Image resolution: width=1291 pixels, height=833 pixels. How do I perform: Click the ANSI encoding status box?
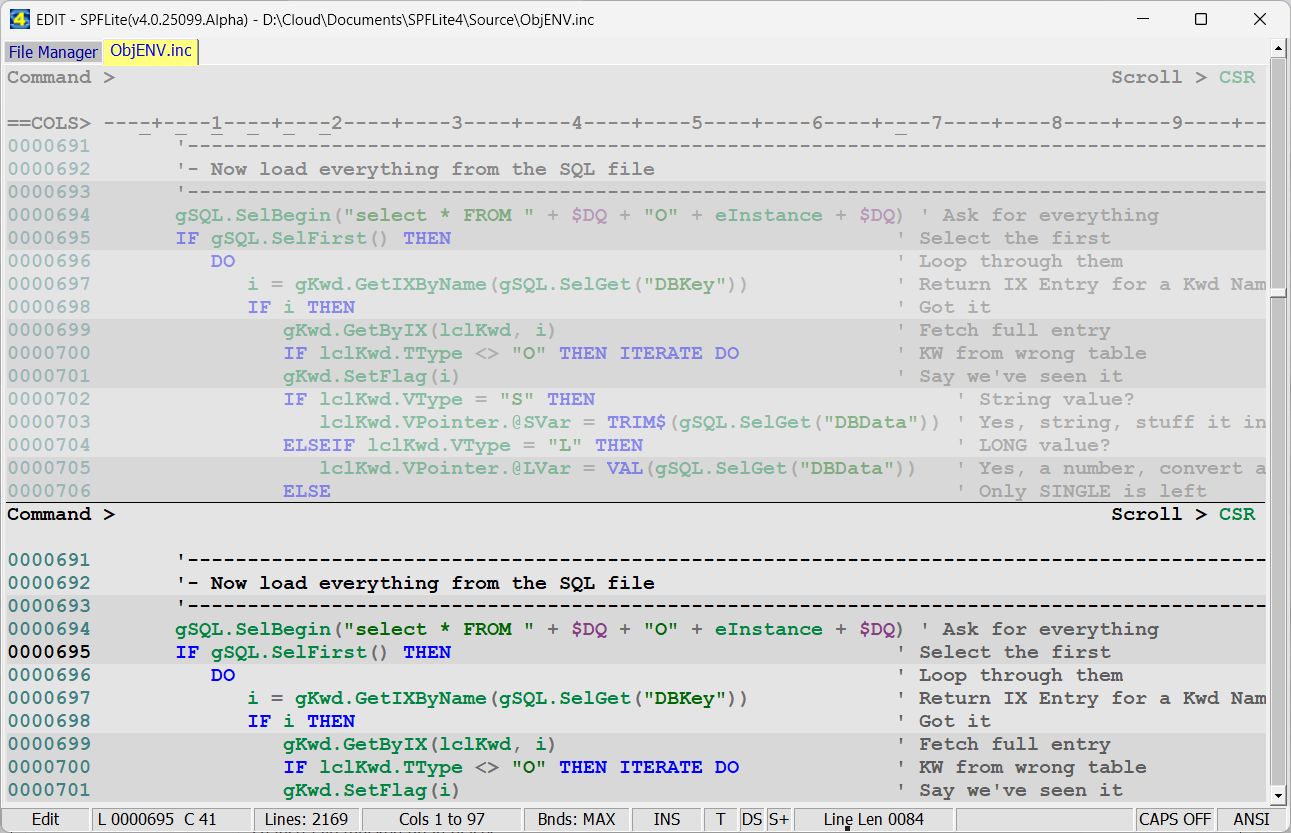point(1251,819)
